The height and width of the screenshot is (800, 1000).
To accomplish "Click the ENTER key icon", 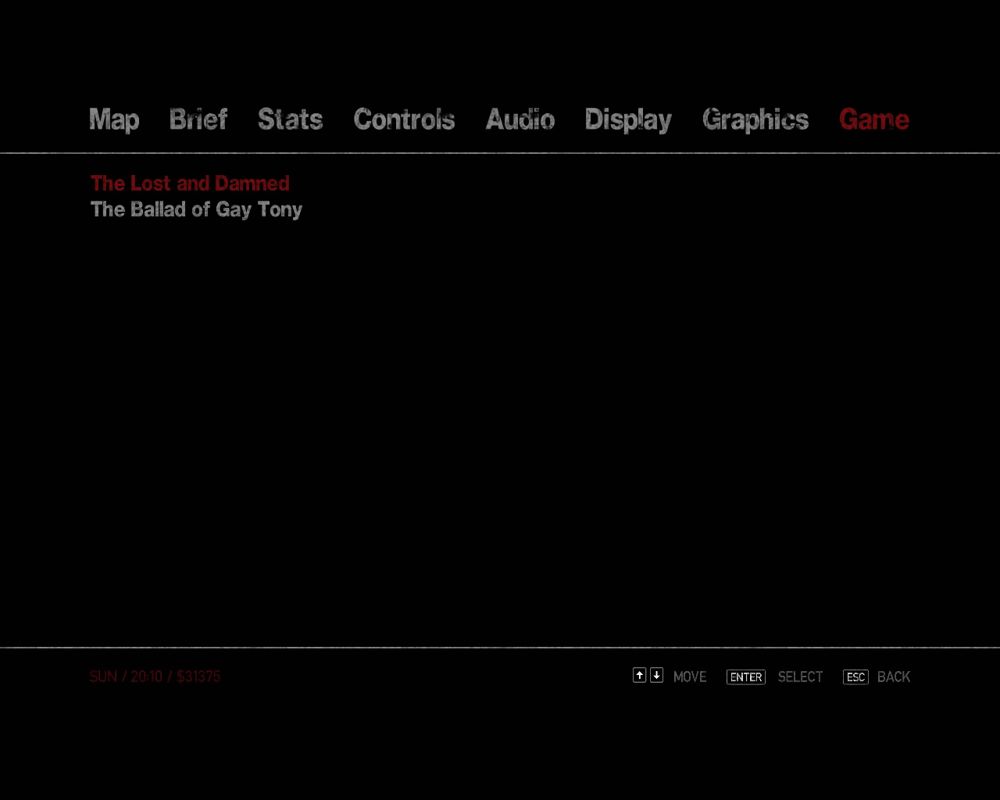I will pyautogui.click(x=746, y=677).
